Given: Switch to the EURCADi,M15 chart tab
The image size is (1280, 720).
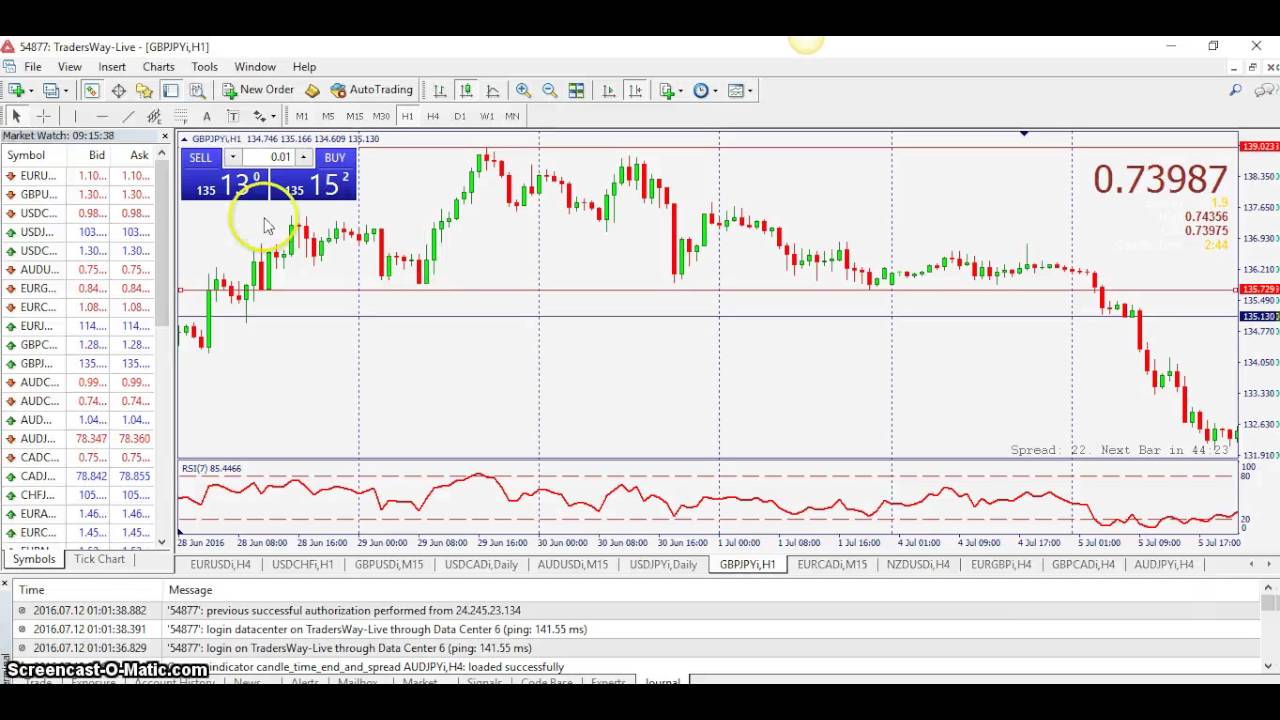Looking at the screenshot, I should pos(831,564).
